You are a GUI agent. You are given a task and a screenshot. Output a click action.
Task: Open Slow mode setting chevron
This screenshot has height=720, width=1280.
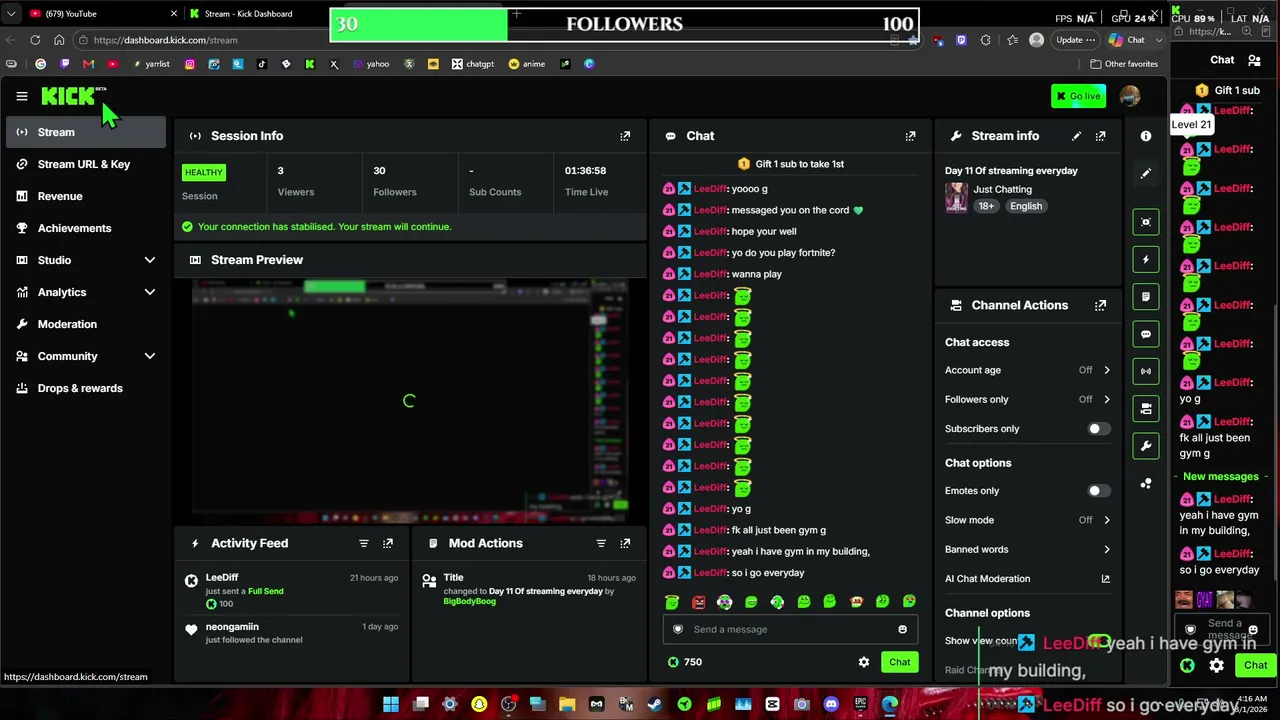1106,520
